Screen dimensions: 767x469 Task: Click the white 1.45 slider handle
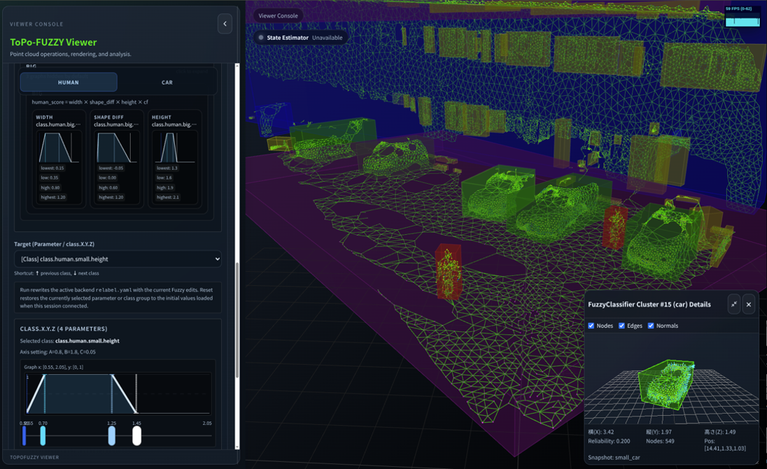(x=136, y=436)
